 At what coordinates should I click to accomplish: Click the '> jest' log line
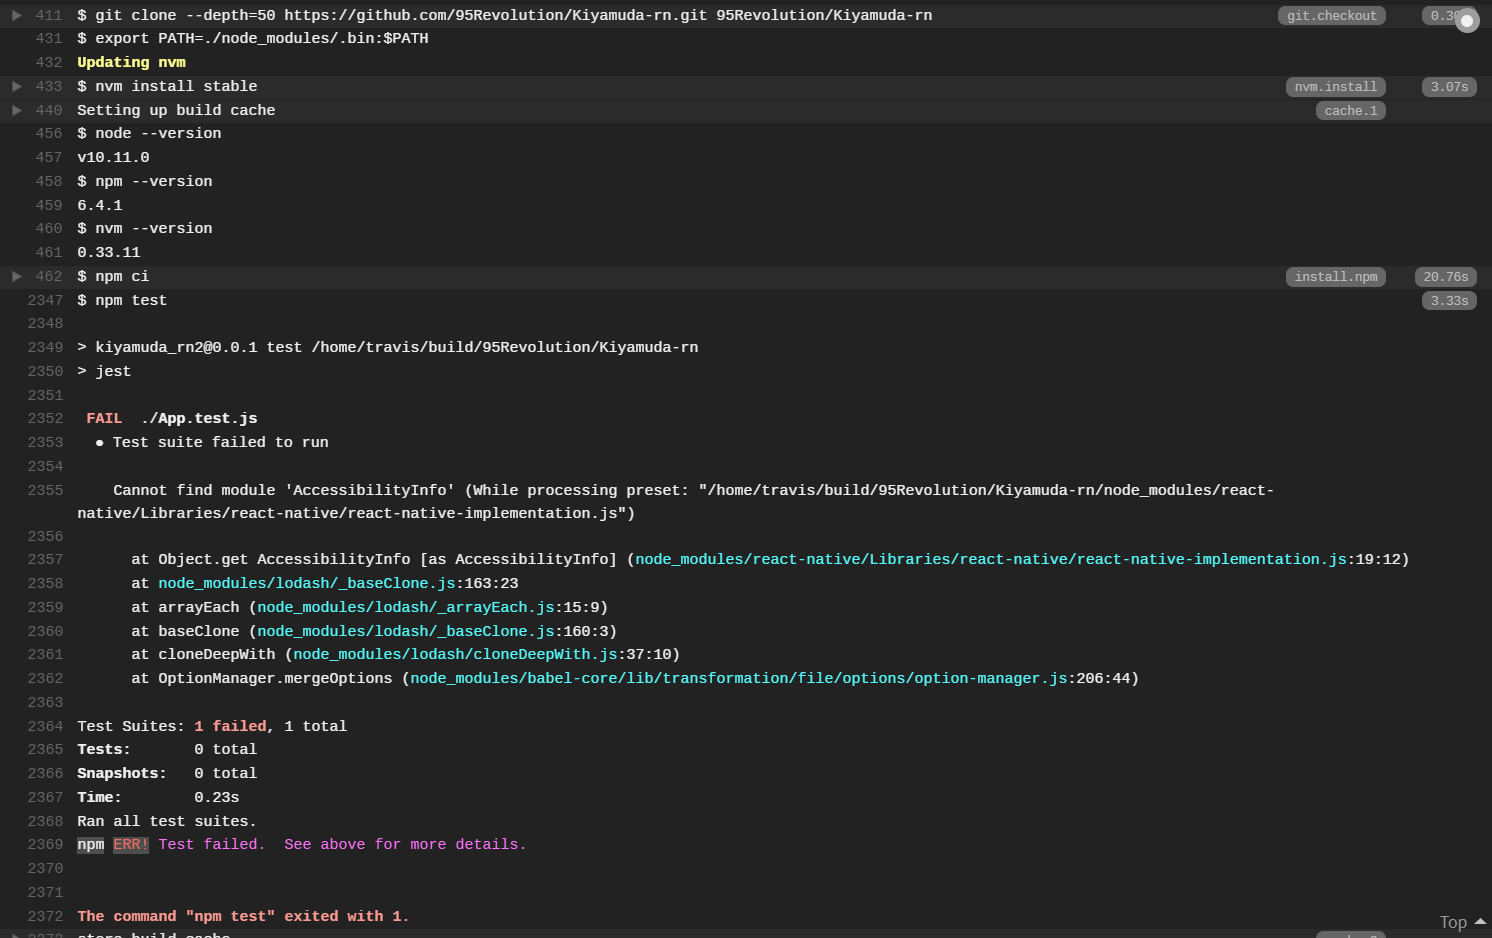point(104,371)
